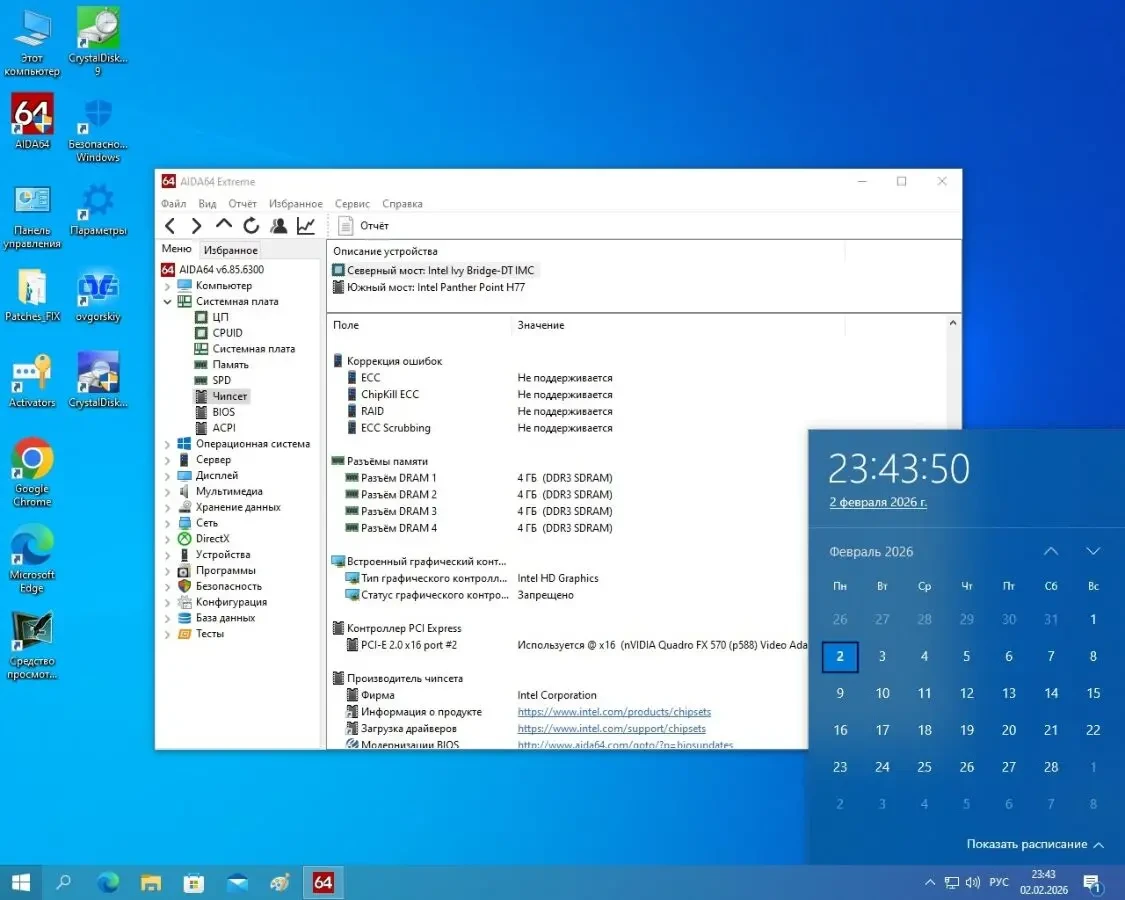This screenshot has height=900, width=1125.
Task: Select the BIOS tree item
Action: click(x=224, y=412)
